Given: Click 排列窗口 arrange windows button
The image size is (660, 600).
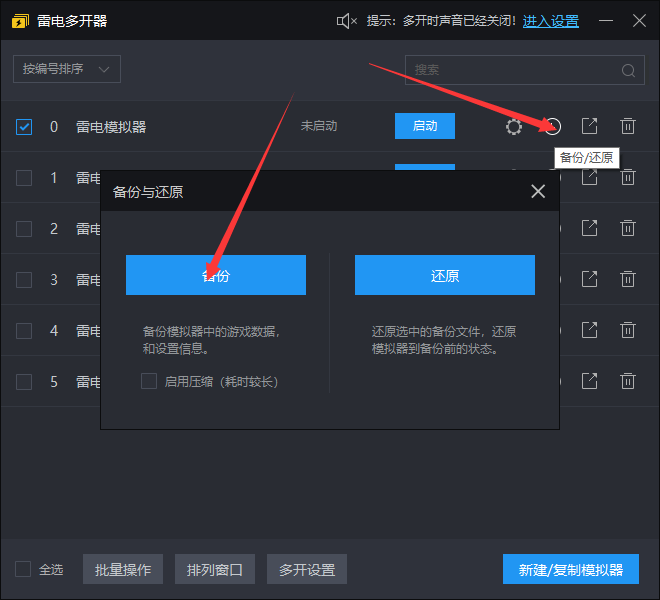Looking at the screenshot, I should tap(215, 569).
